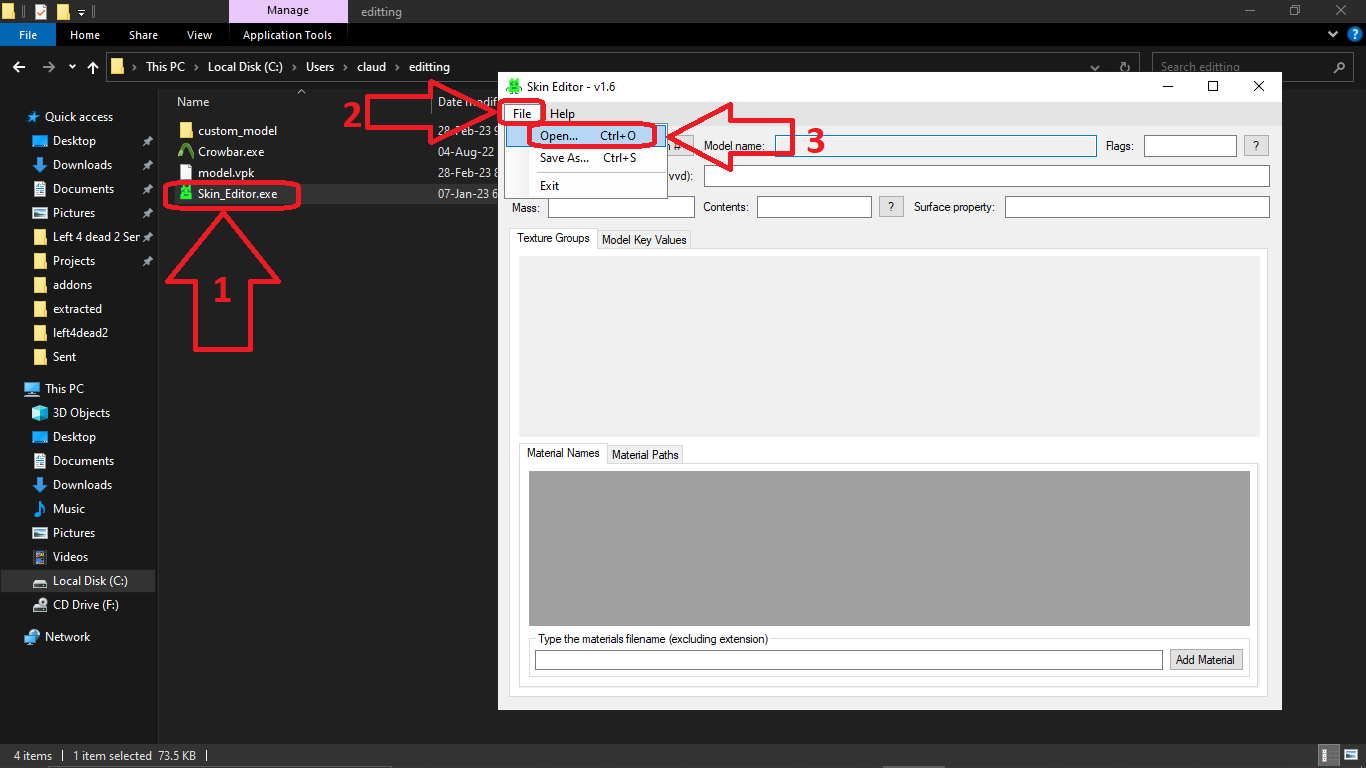This screenshot has height=768, width=1366.
Task: Open the Help menu in Skin Editor
Action: coord(563,114)
